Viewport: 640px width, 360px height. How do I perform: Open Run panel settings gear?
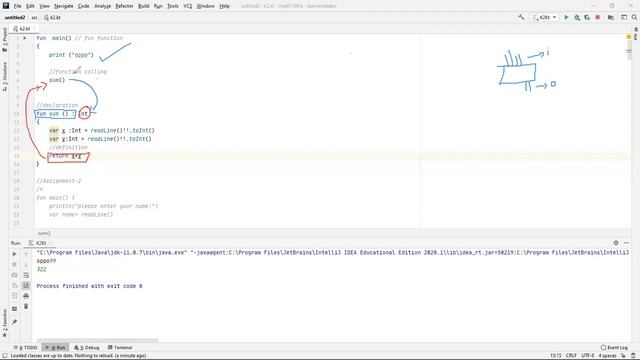tap(616, 243)
